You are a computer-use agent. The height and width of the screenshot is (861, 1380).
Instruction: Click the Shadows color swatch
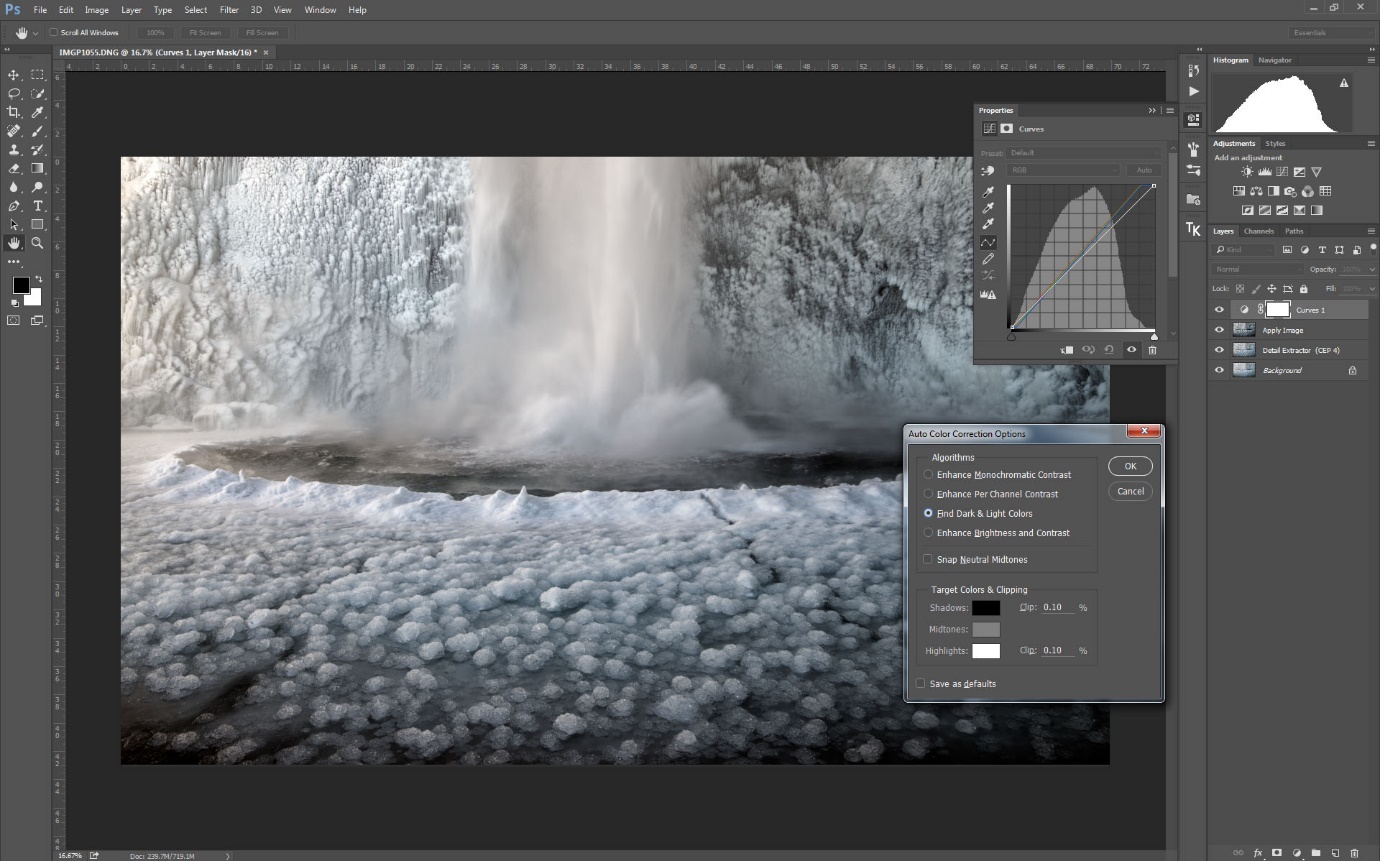coord(986,608)
